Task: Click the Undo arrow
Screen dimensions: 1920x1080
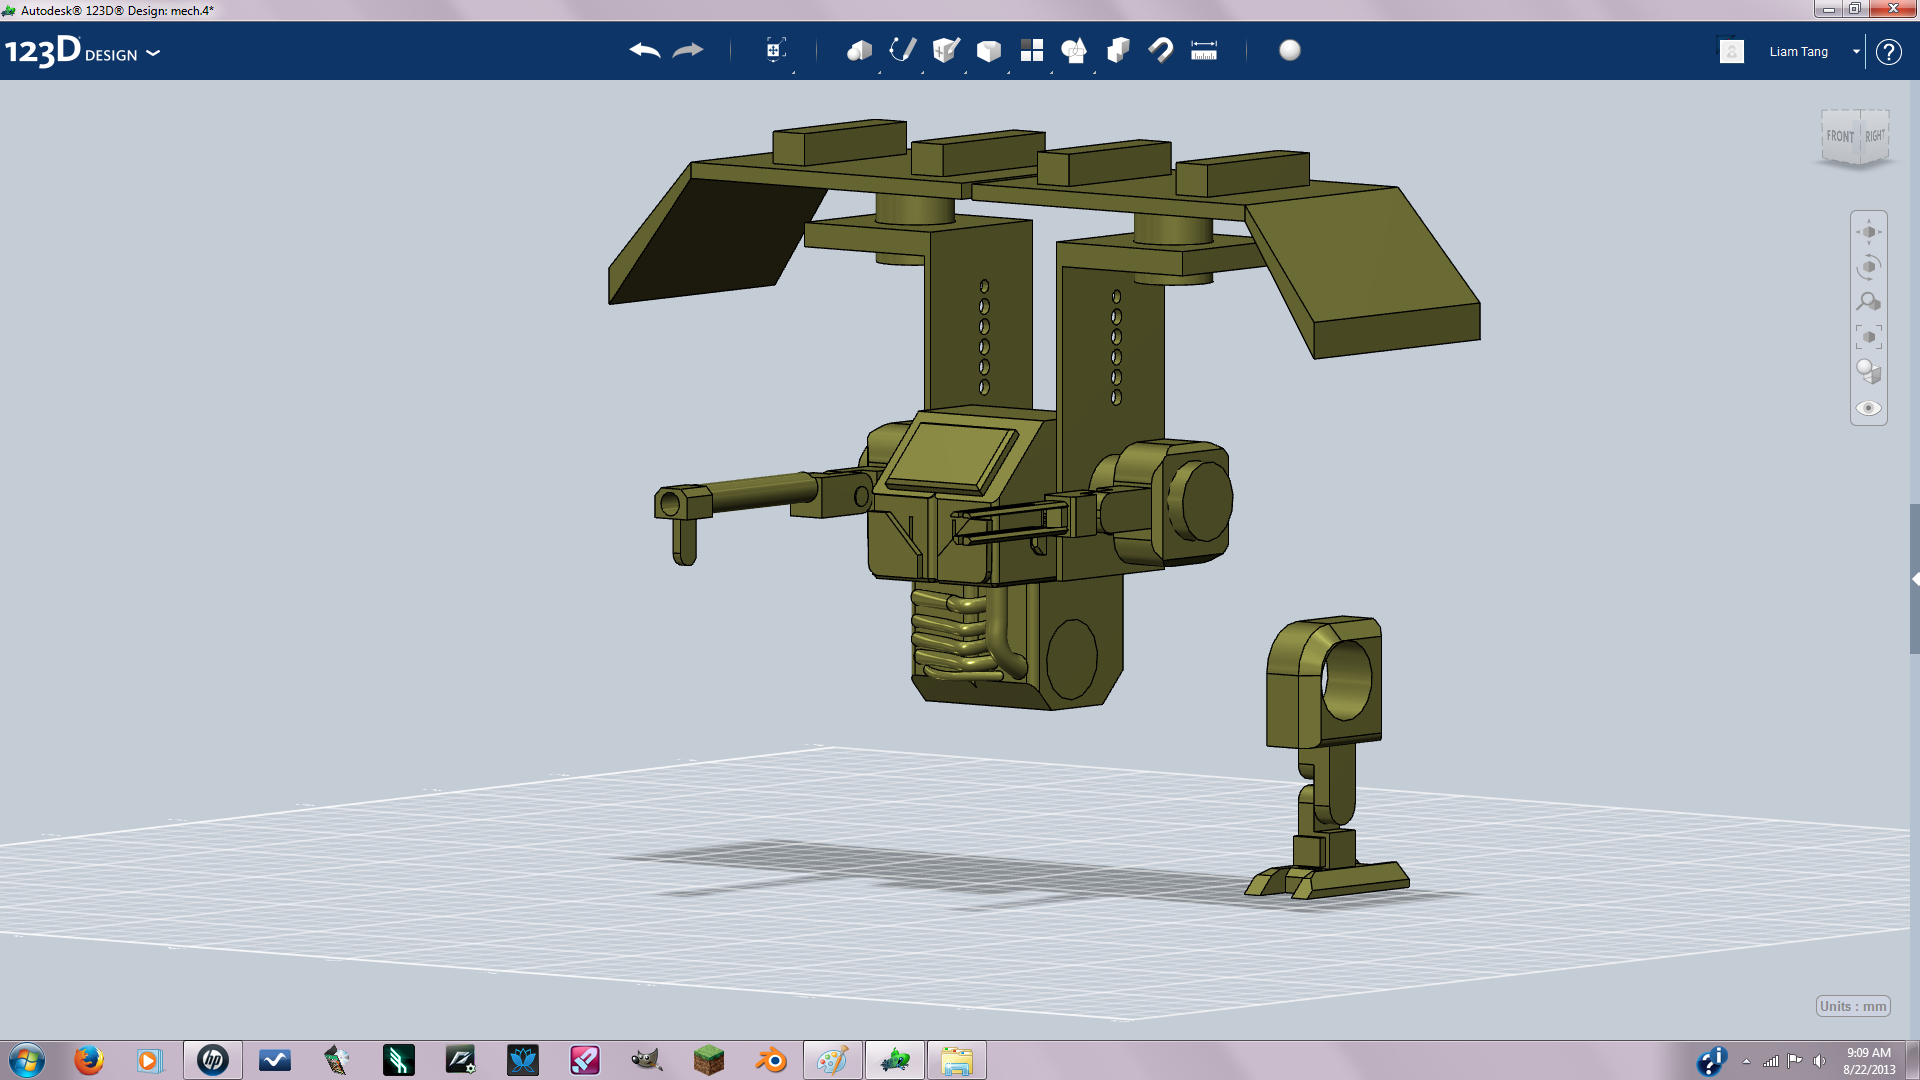Action: pos(645,50)
